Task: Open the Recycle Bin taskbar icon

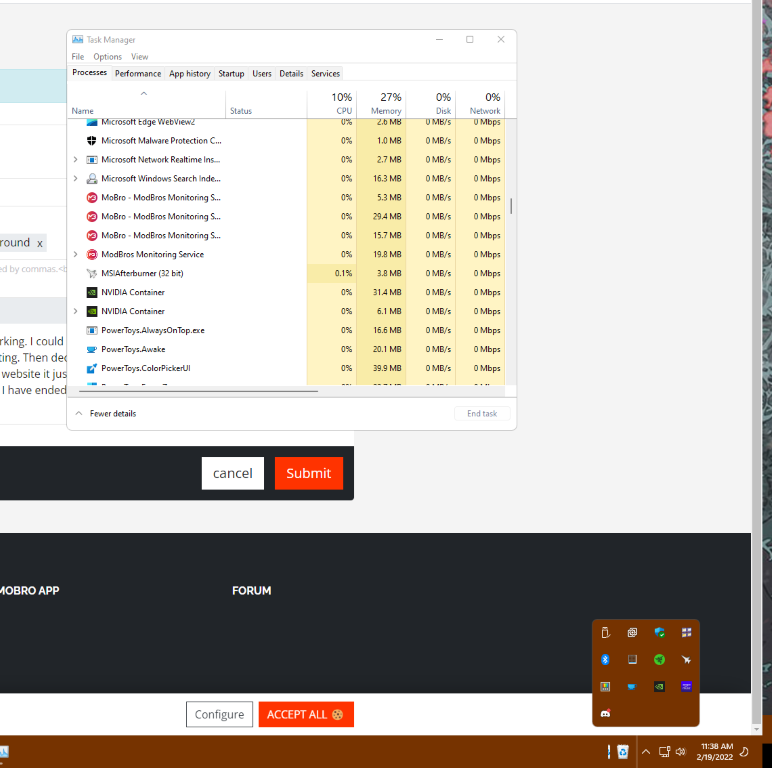Action: click(623, 752)
